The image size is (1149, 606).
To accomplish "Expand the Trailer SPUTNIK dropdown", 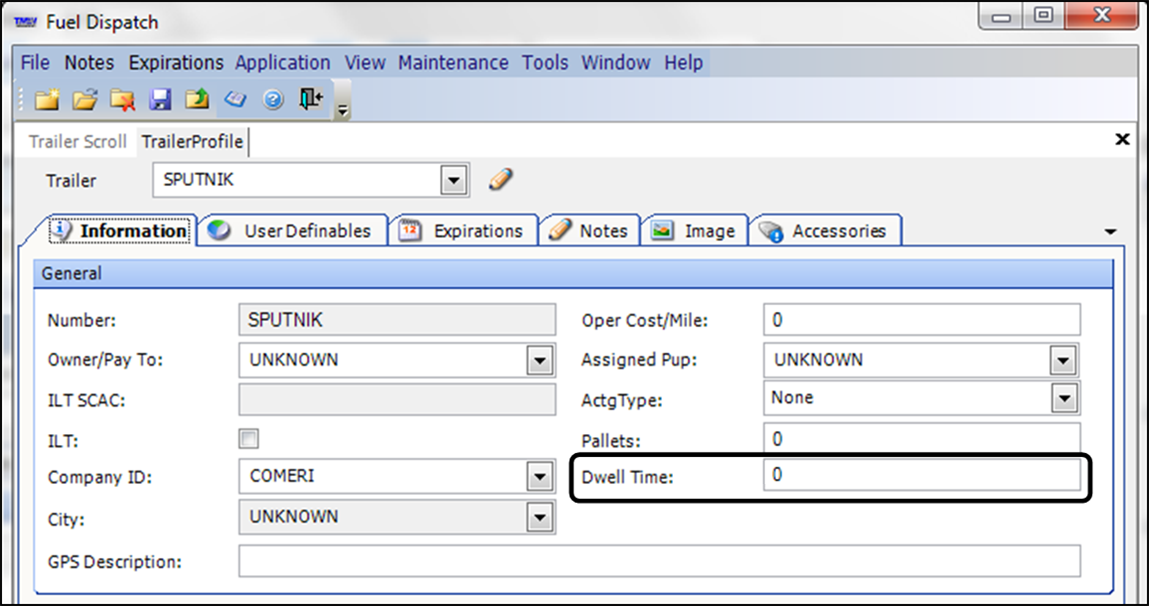I will 454,181.
